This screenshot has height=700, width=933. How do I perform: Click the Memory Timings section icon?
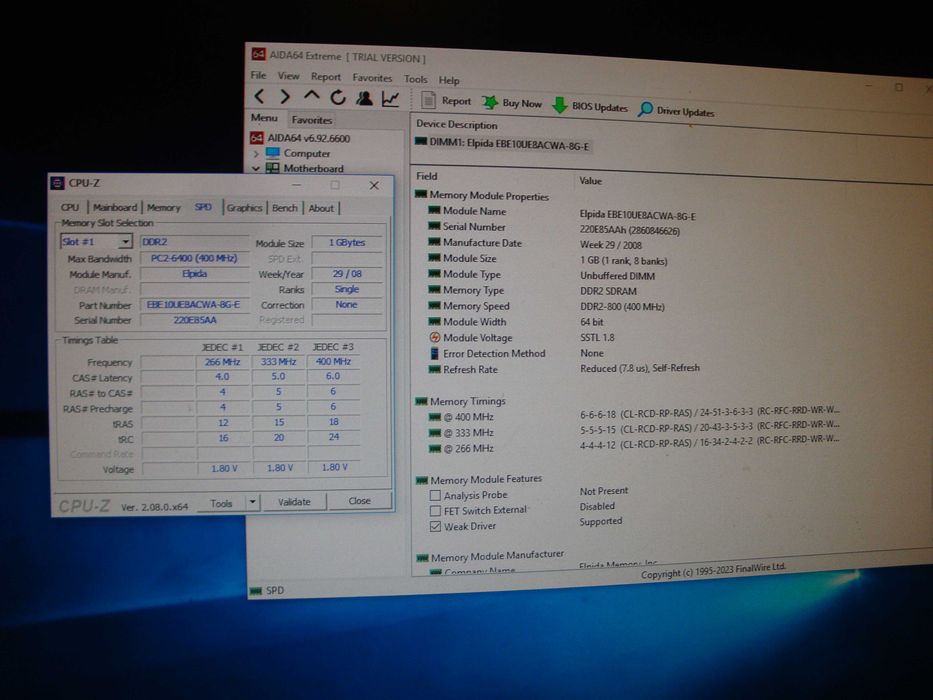[421, 402]
